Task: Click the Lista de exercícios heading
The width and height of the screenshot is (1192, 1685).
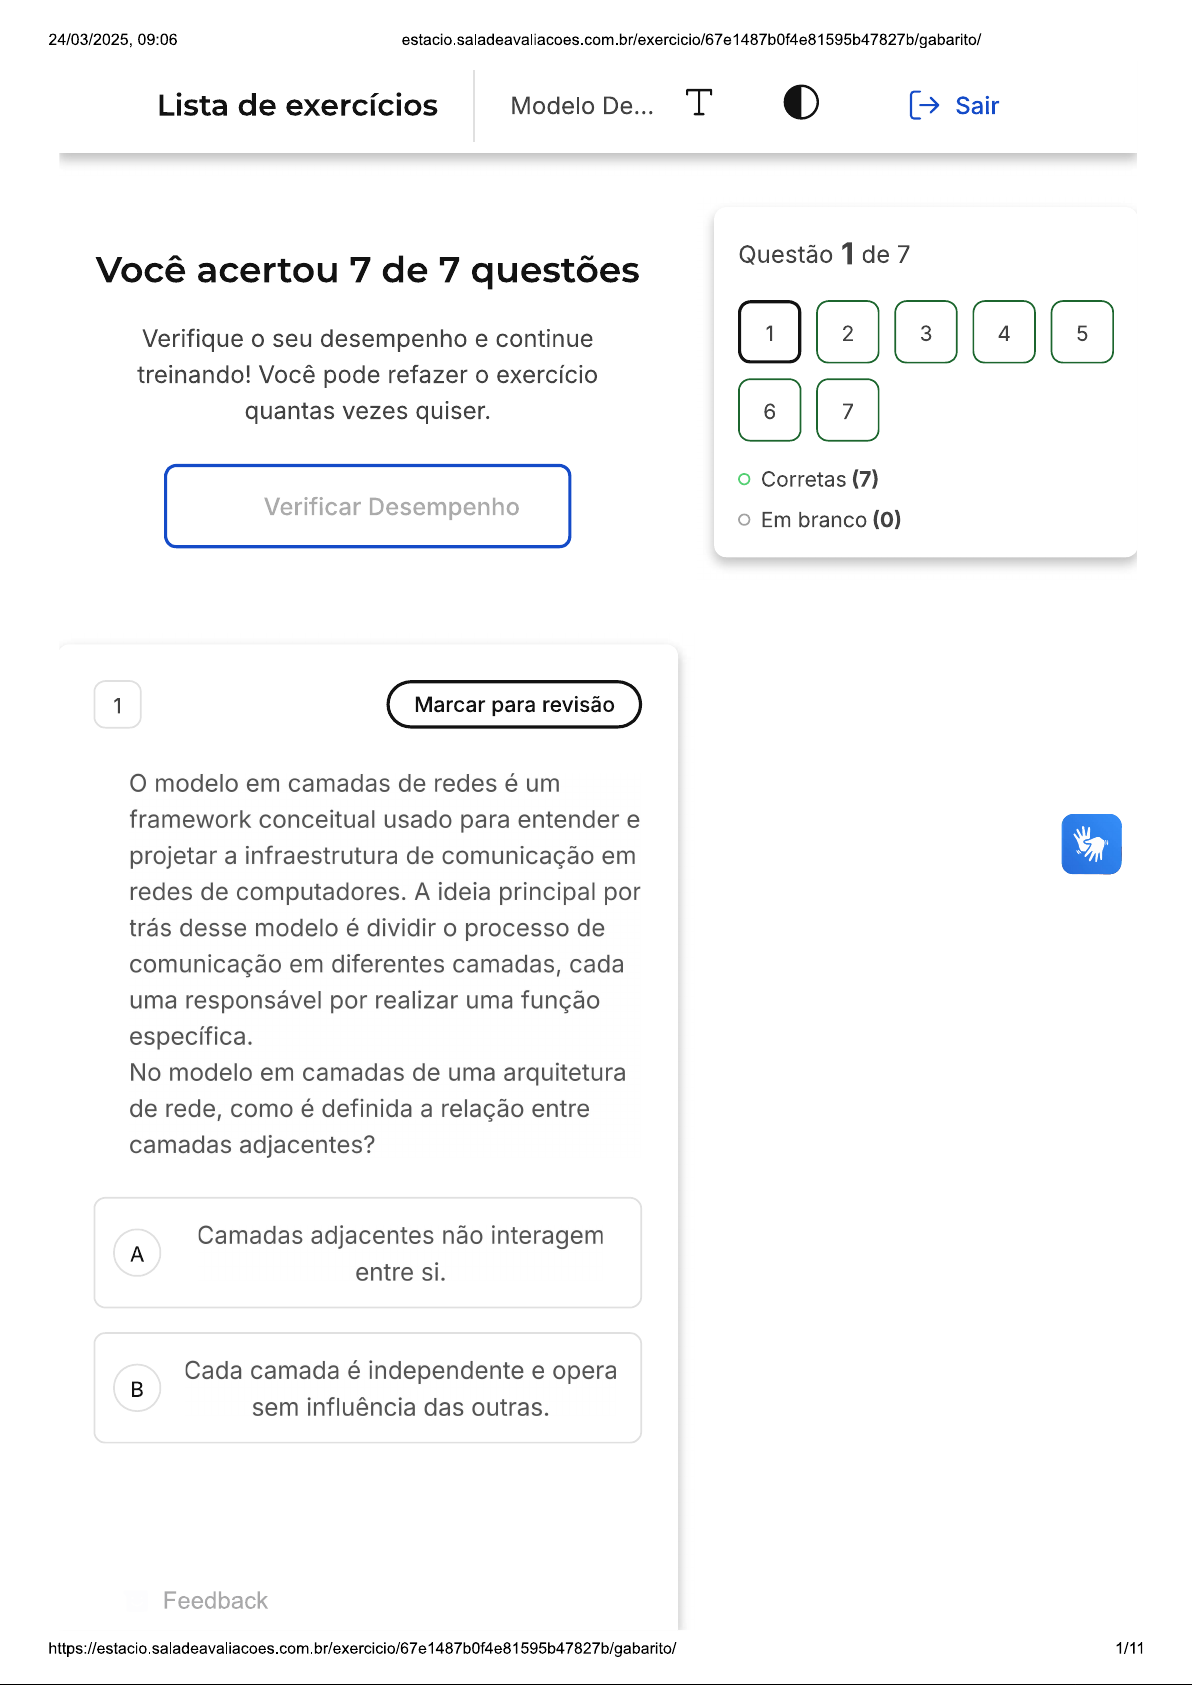Action: (x=298, y=105)
